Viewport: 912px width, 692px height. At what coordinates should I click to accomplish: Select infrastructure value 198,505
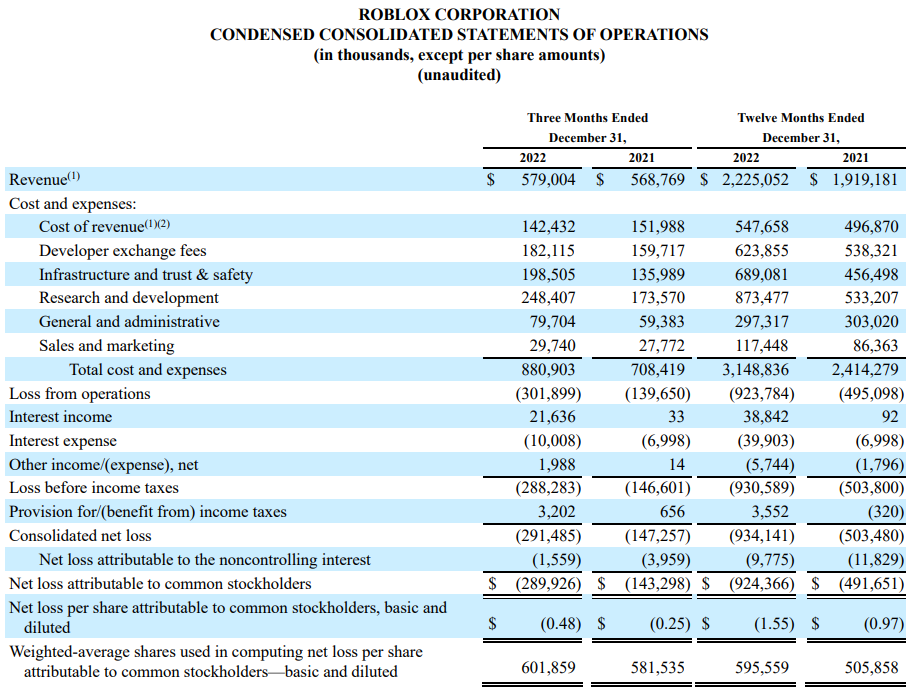click(x=548, y=274)
